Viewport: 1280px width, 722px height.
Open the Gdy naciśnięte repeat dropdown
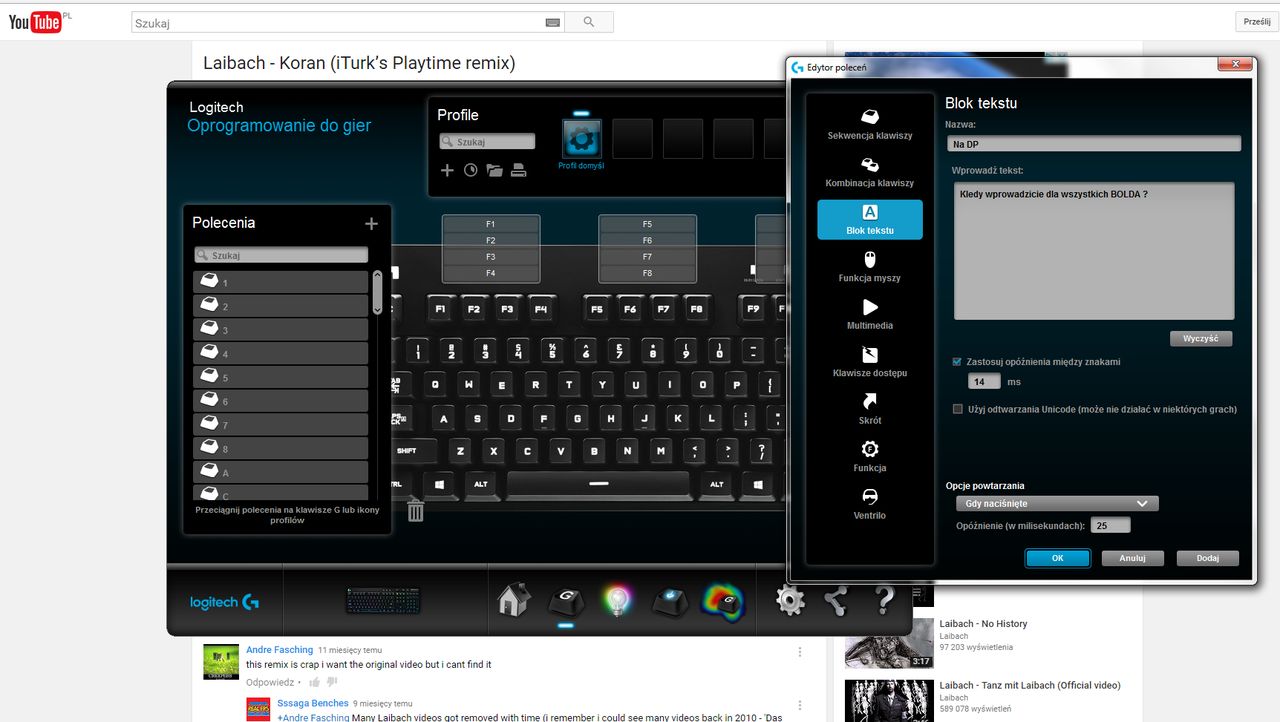click(1057, 504)
